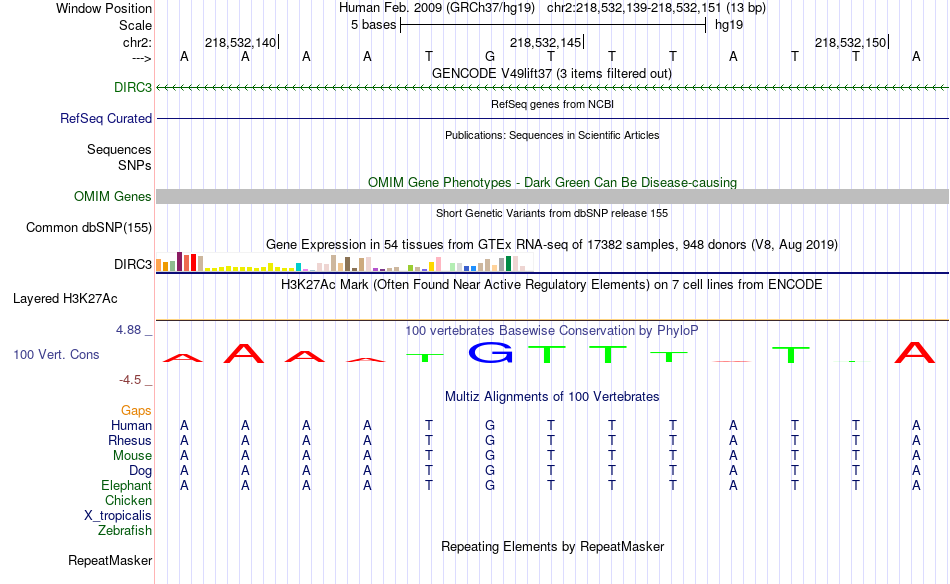
Task: Click the orange Gaps label
Action: click(x=136, y=411)
